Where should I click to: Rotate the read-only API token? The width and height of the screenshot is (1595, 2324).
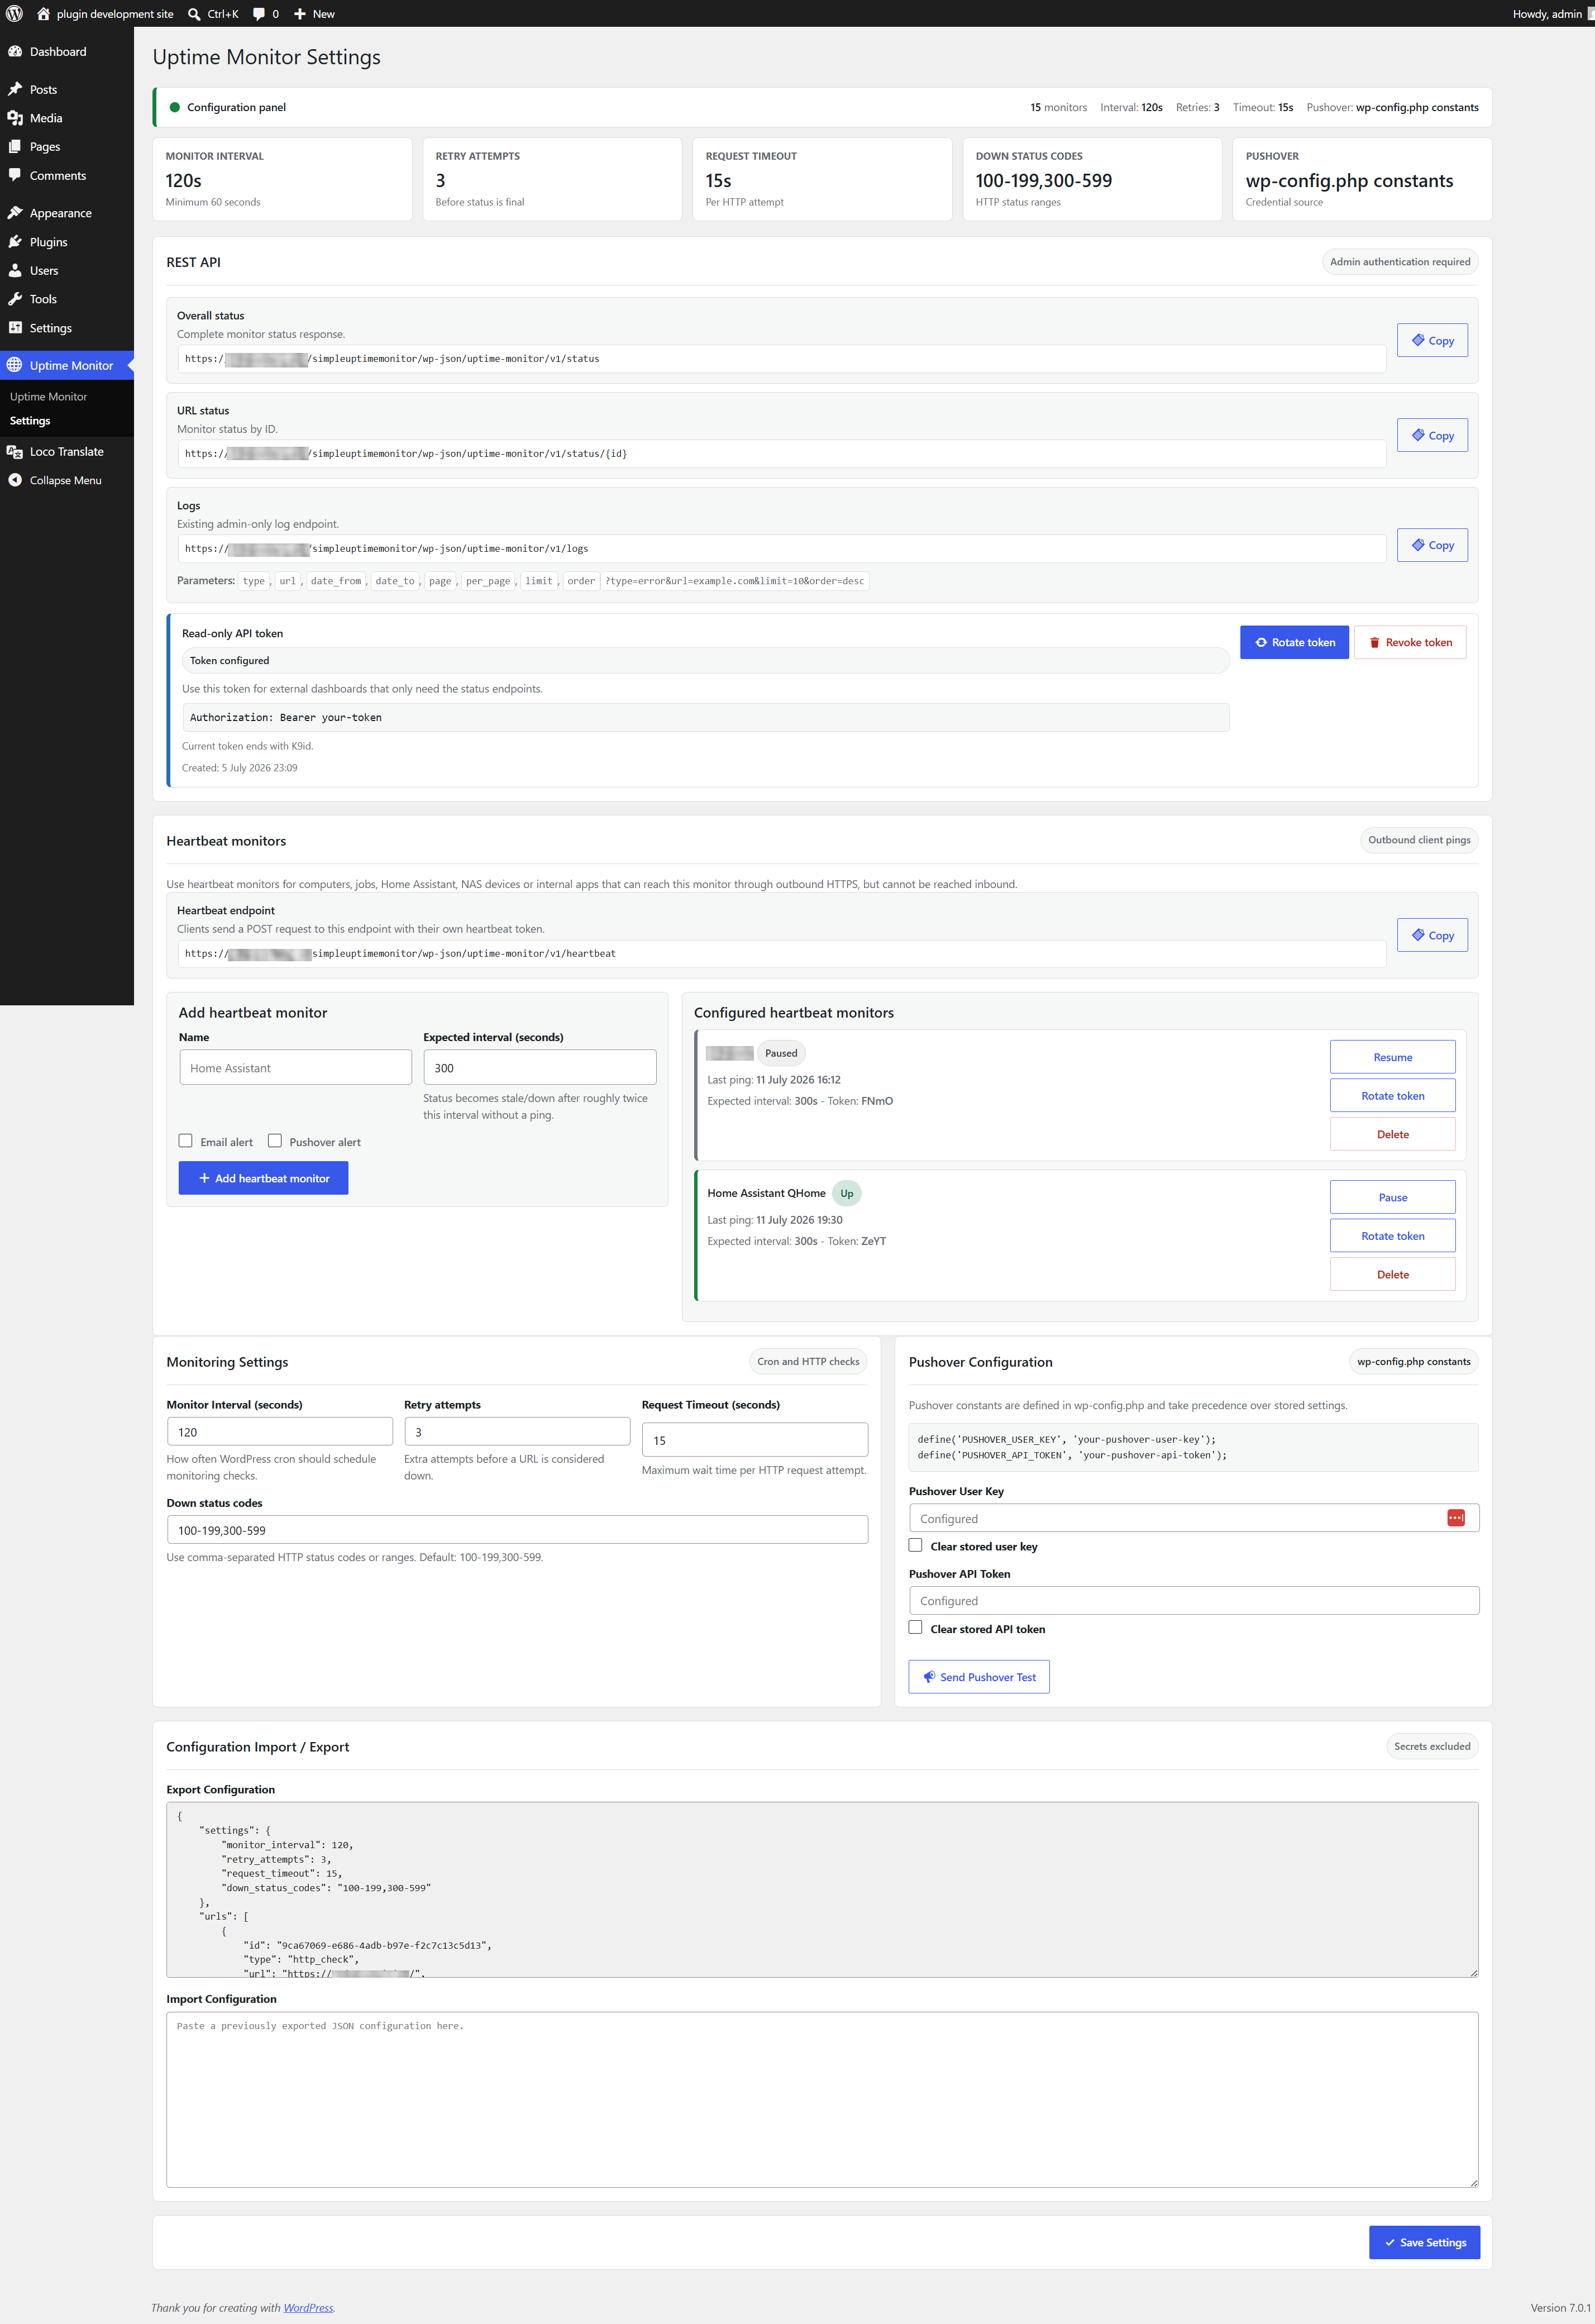point(1294,642)
